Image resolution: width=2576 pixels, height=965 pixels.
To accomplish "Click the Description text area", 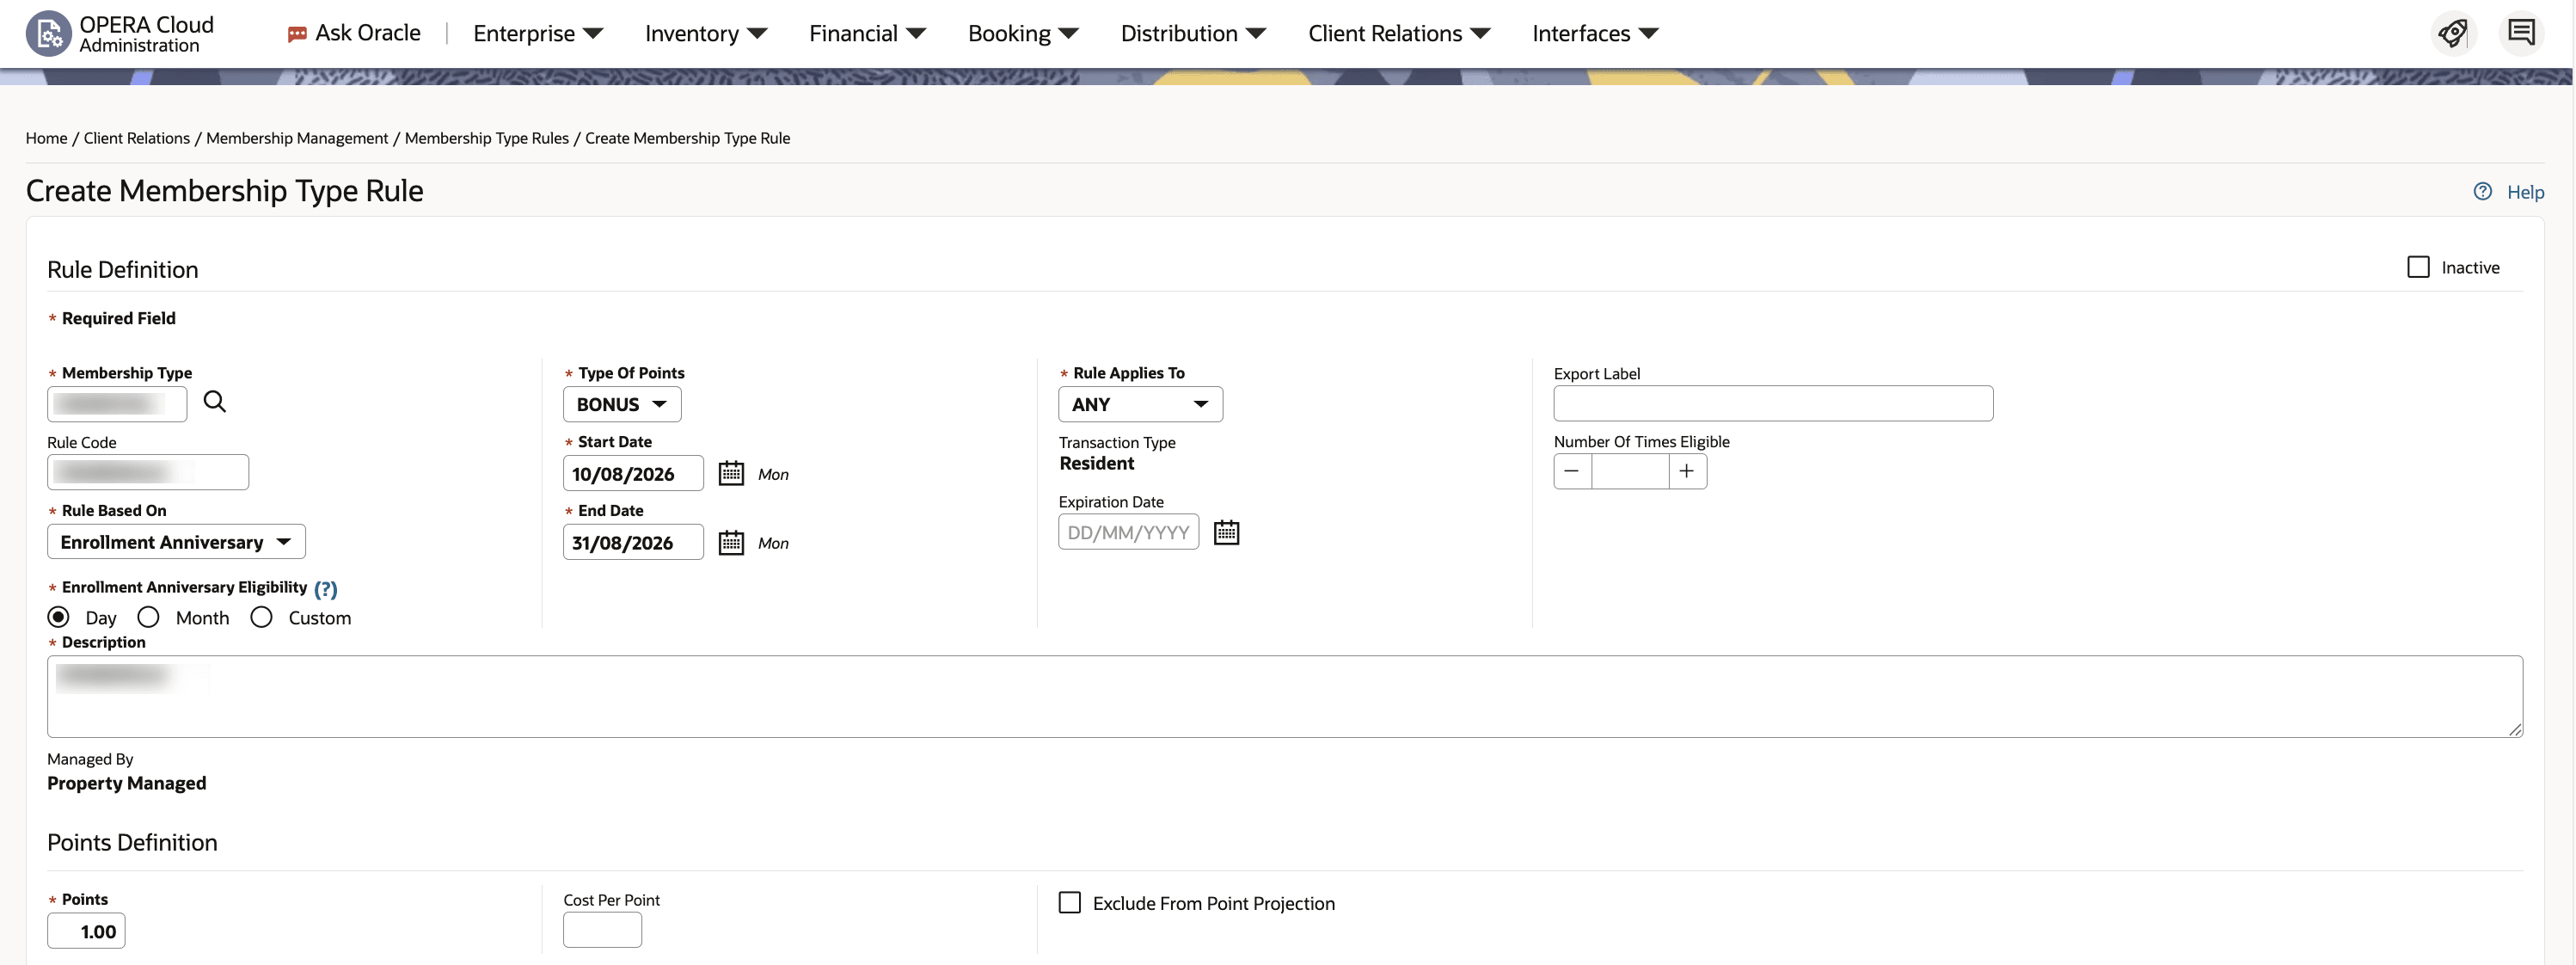I will coord(1284,697).
